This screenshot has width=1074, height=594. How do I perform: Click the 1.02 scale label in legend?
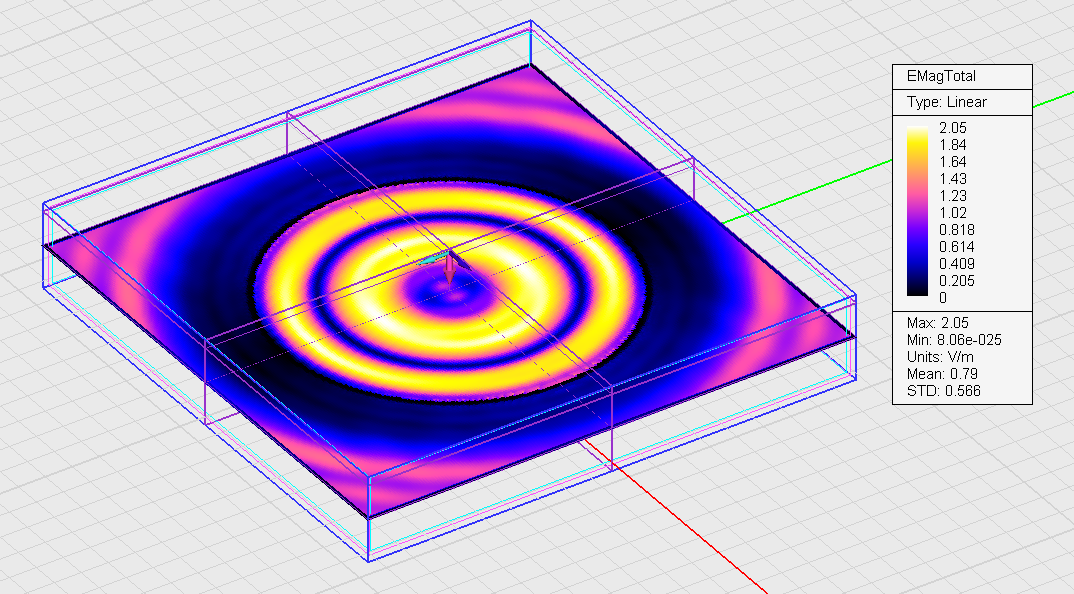(x=954, y=212)
